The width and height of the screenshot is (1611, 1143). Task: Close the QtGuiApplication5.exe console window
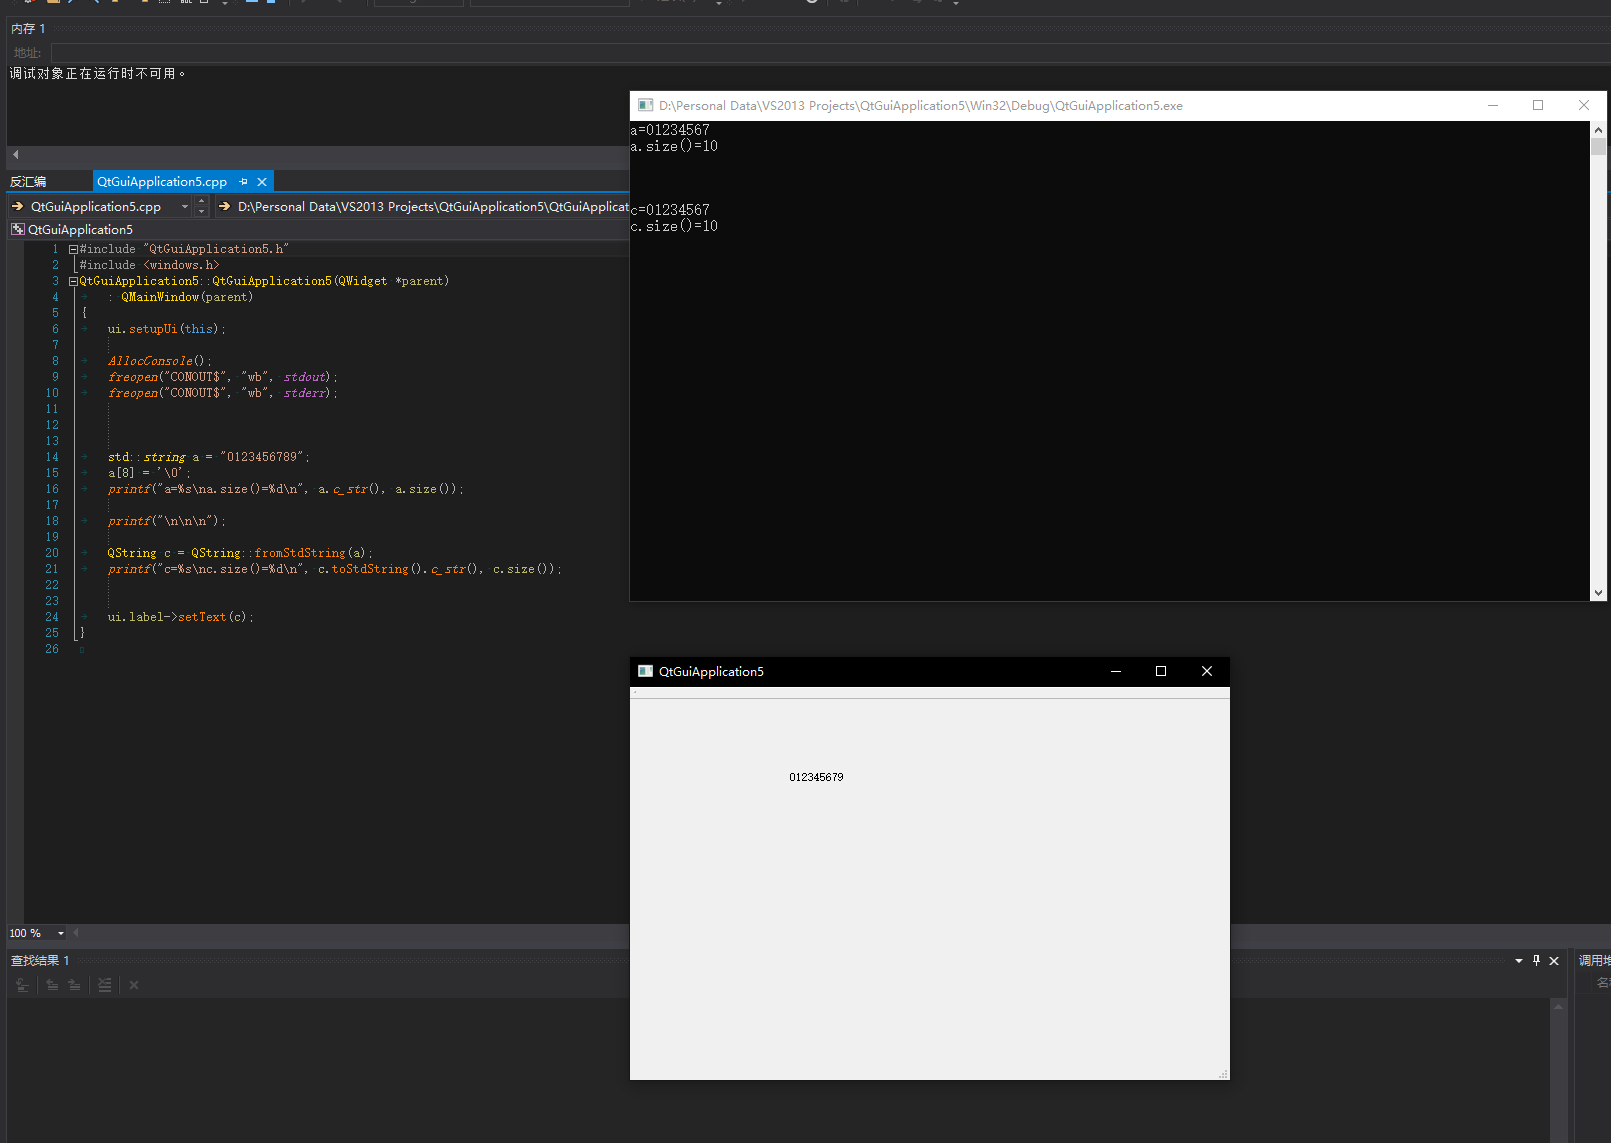(1584, 106)
